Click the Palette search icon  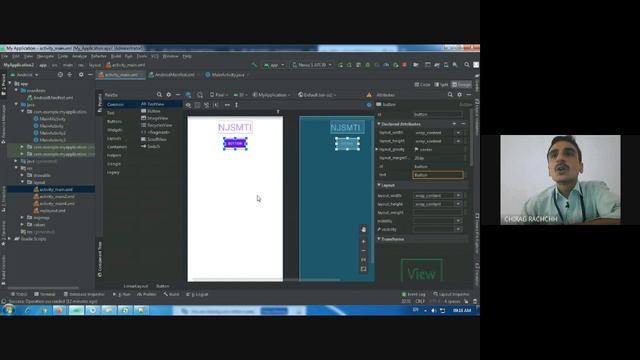tap(159, 95)
